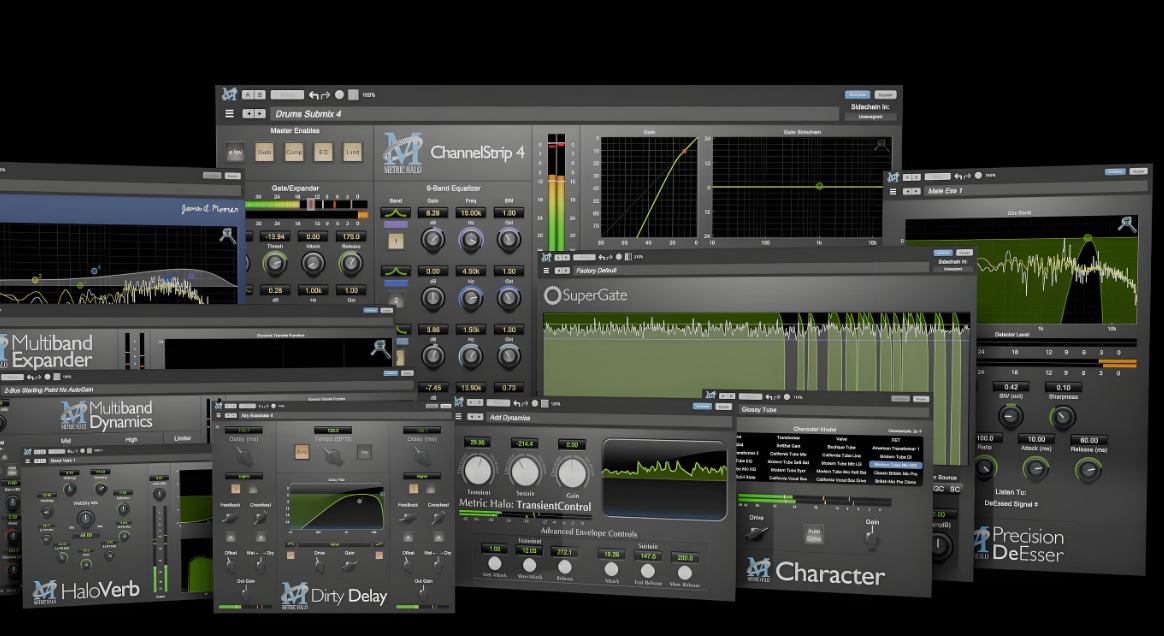Click the EQ band 1 frequency value 15.00k
This screenshot has height=636, width=1164.
[x=471, y=213]
